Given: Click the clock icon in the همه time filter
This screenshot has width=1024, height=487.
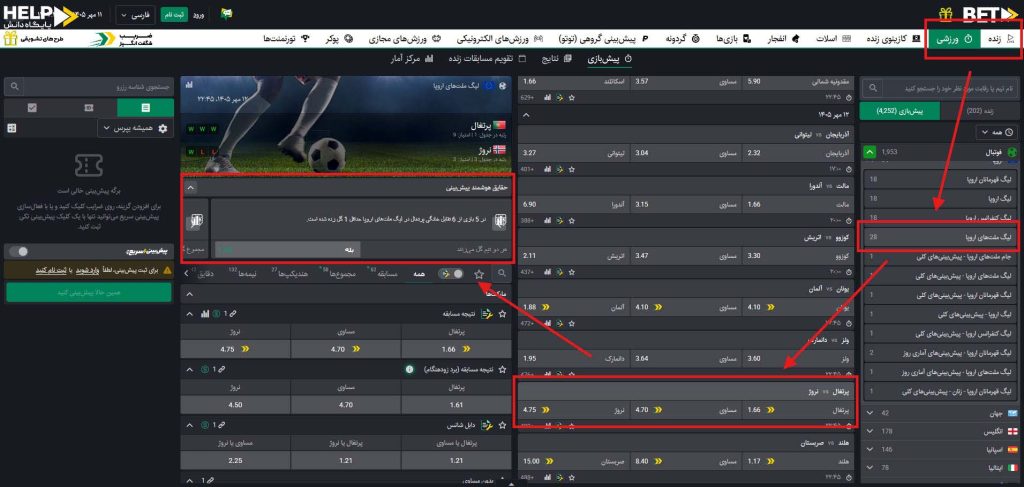Looking at the screenshot, I should point(1009,133).
